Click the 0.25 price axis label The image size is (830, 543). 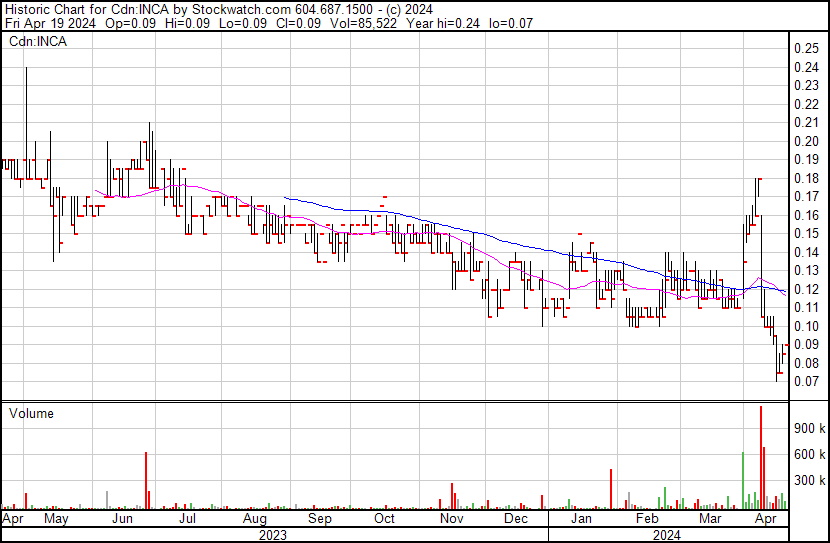806,48
